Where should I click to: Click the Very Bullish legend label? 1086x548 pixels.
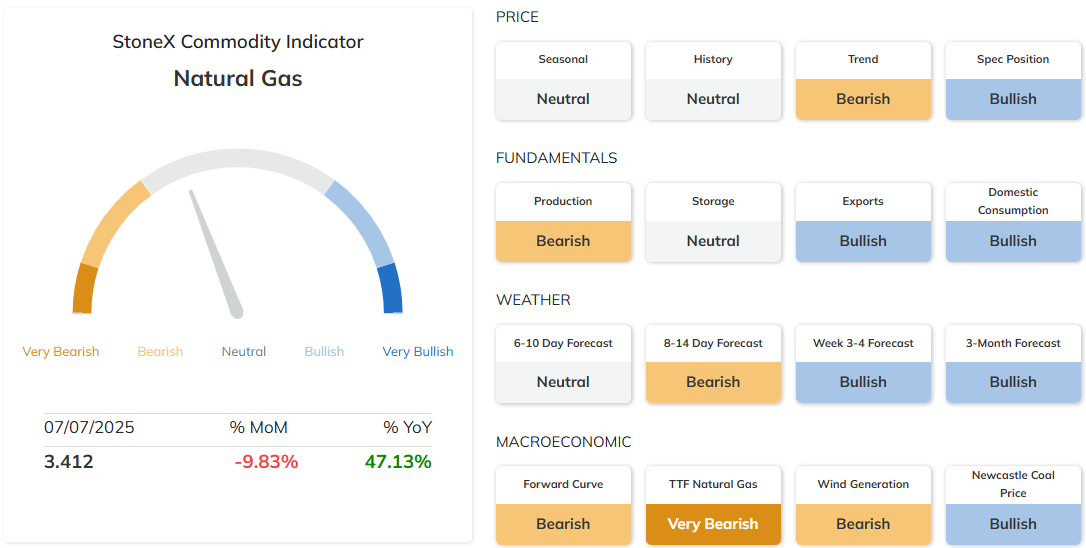point(418,351)
